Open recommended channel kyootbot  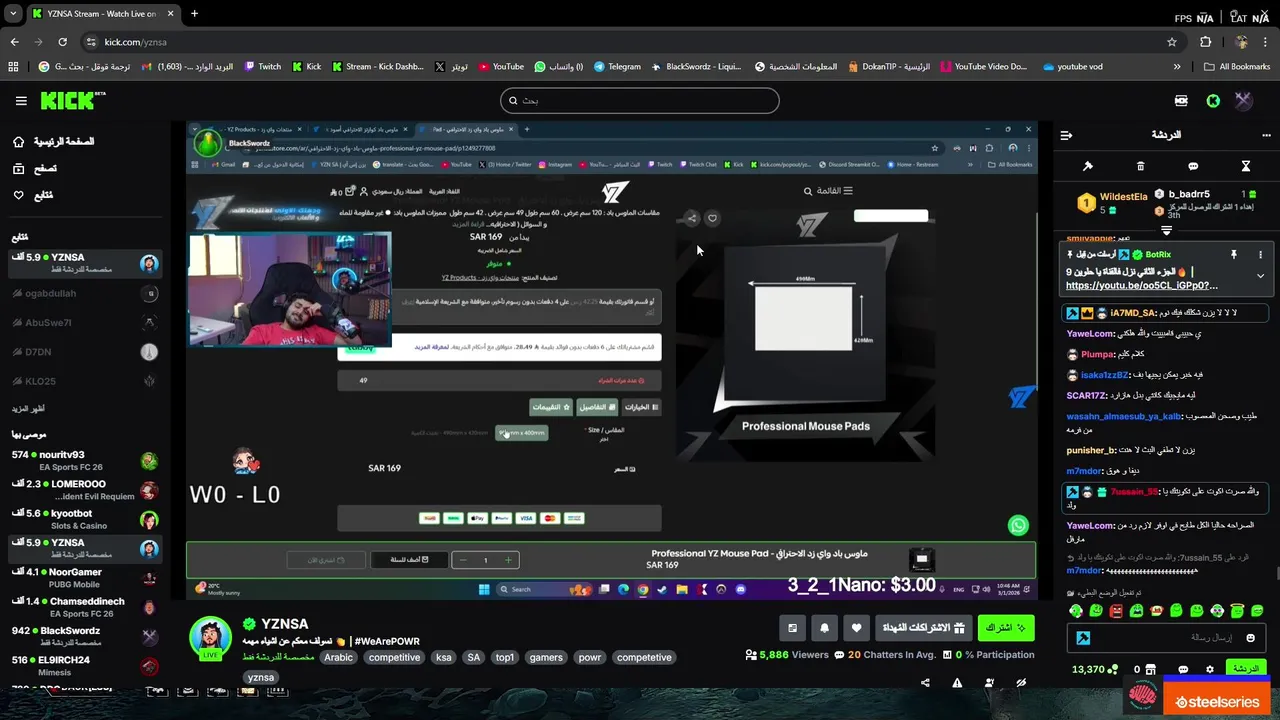point(84,519)
